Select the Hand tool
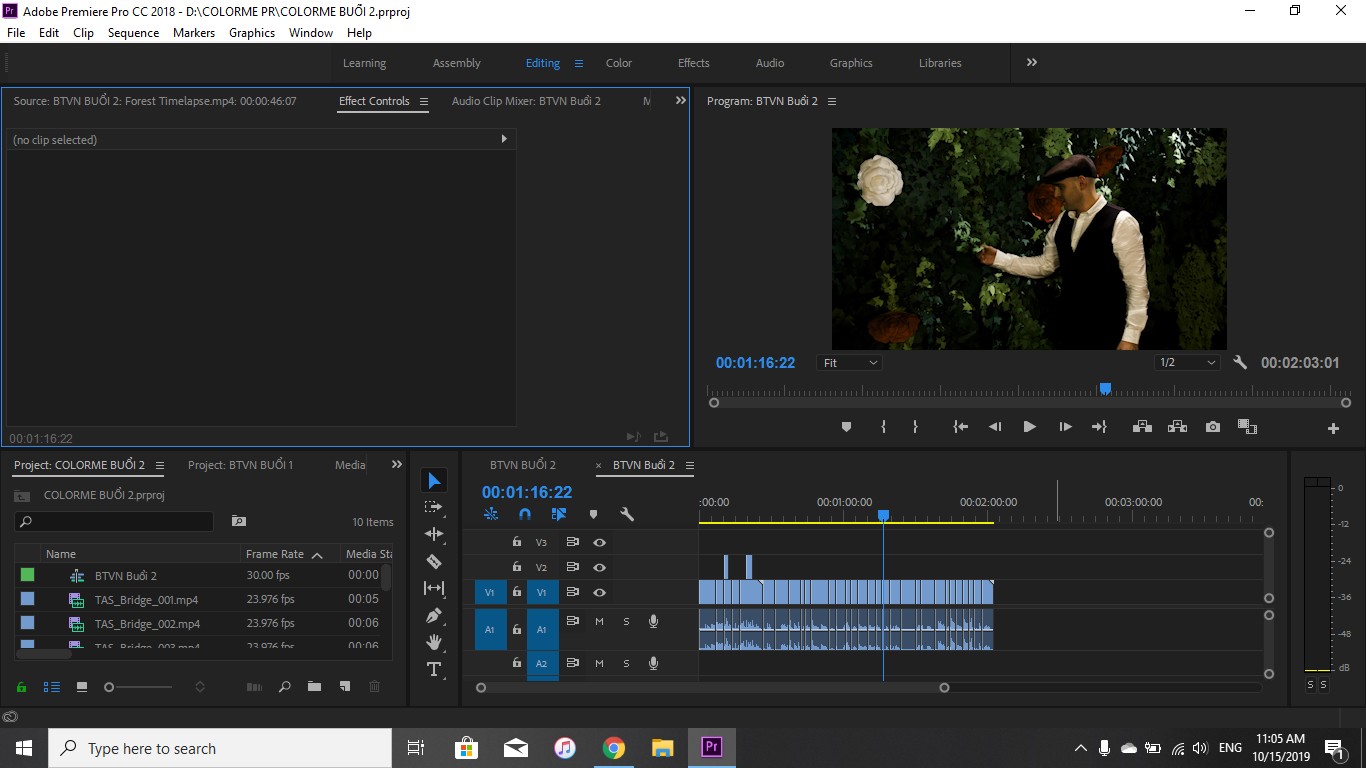 pos(434,642)
